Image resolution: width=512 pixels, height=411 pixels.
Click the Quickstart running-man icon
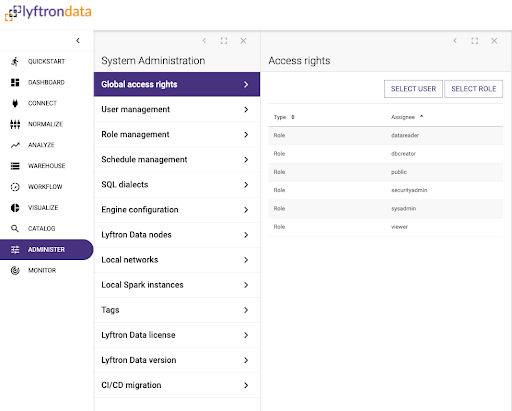(x=15, y=61)
